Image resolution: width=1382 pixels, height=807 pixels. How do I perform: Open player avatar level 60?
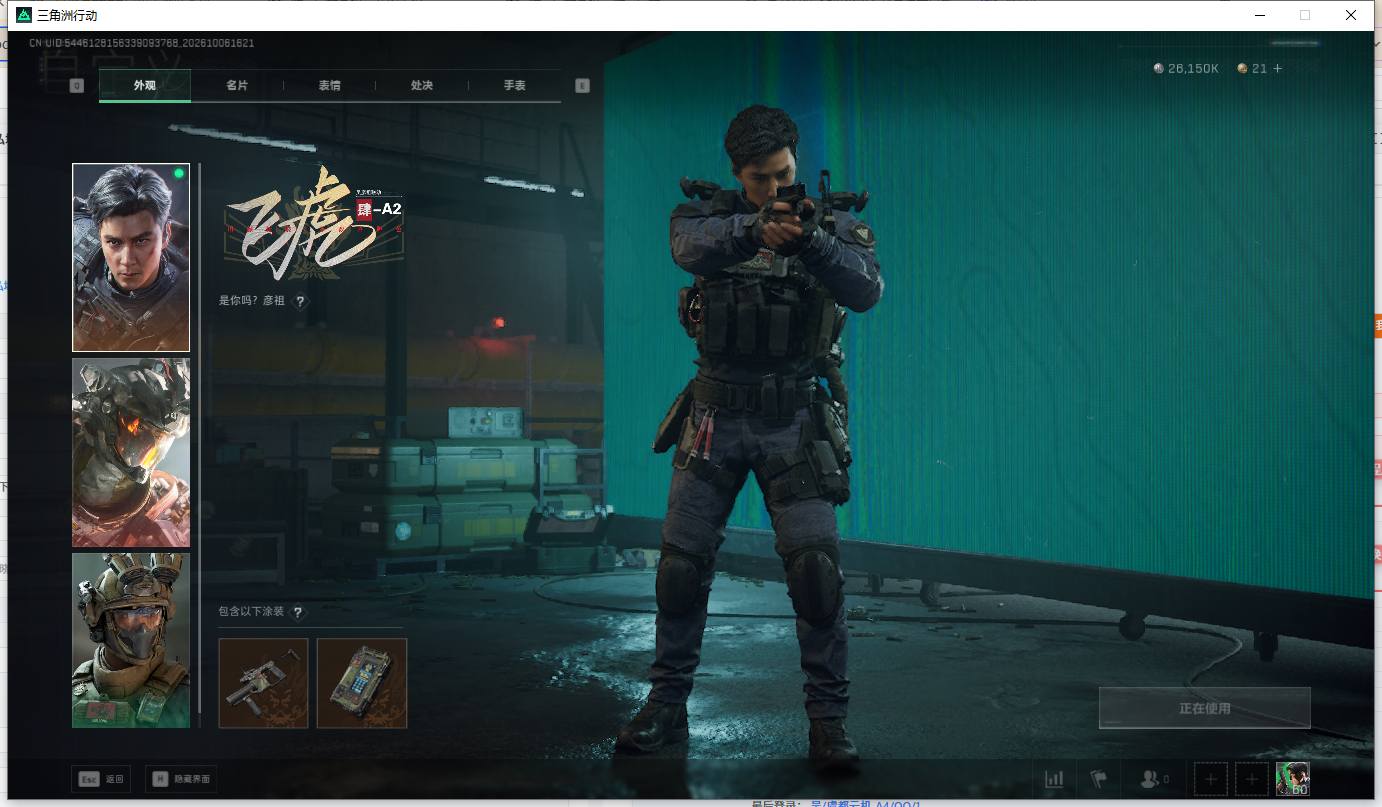1292,779
